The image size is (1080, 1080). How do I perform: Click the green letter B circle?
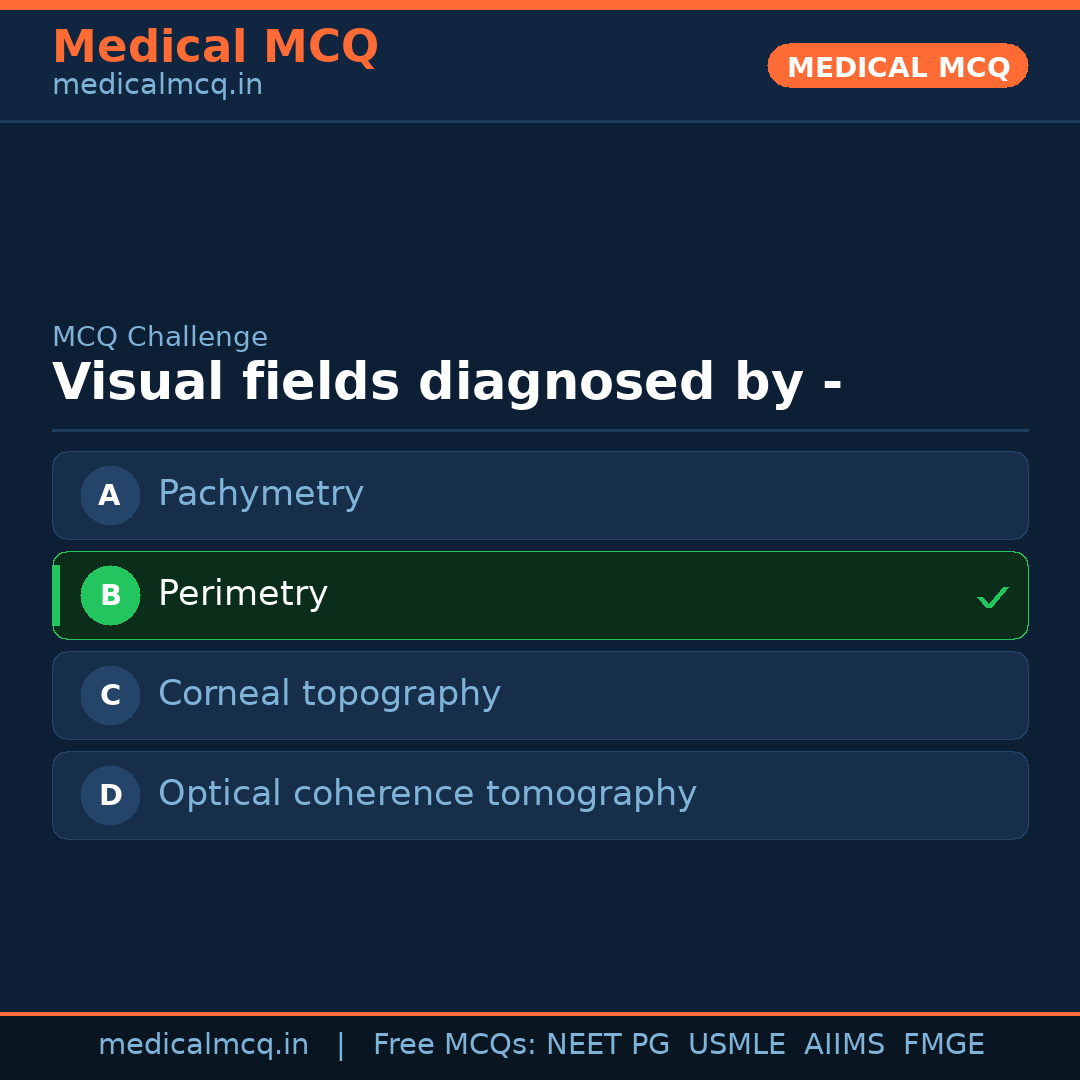pyautogui.click(x=110, y=595)
